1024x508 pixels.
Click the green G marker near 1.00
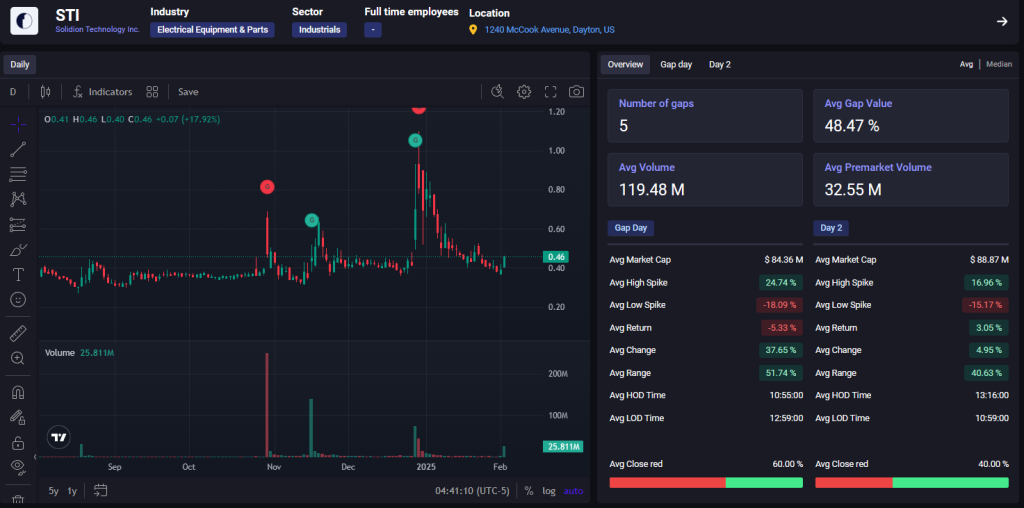[415, 140]
